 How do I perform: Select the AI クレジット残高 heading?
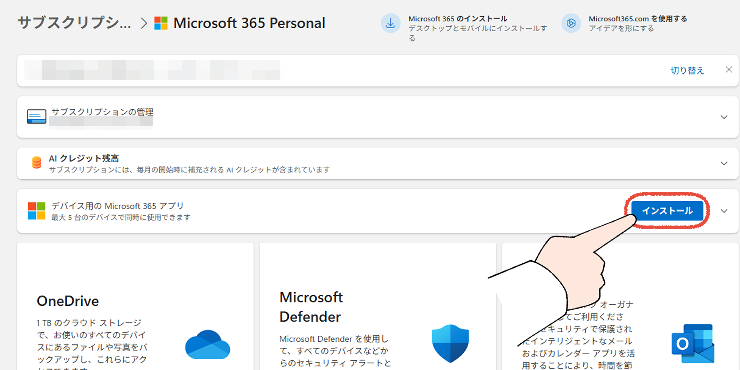(83, 158)
